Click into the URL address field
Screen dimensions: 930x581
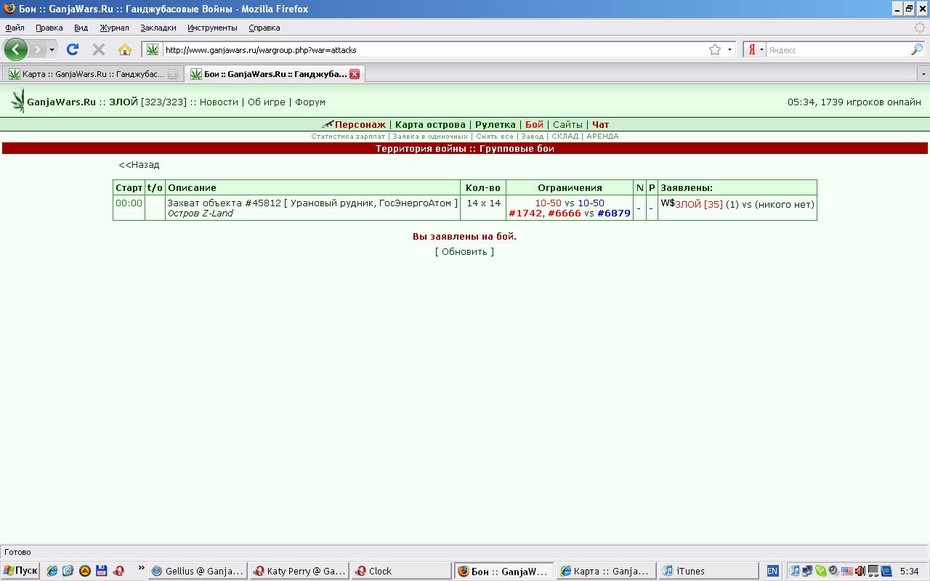tap(435, 50)
